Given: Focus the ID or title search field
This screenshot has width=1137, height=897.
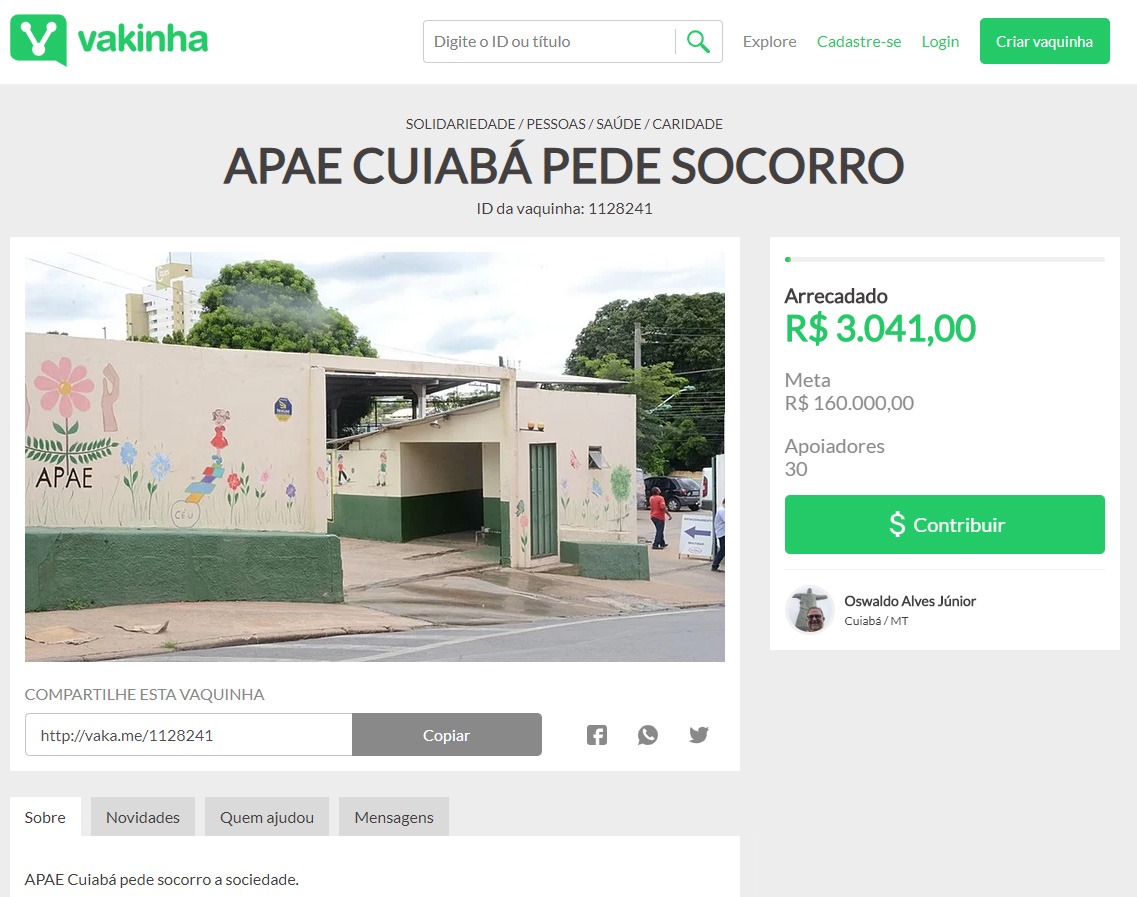Looking at the screenshot, I should [x=549, y=41].
